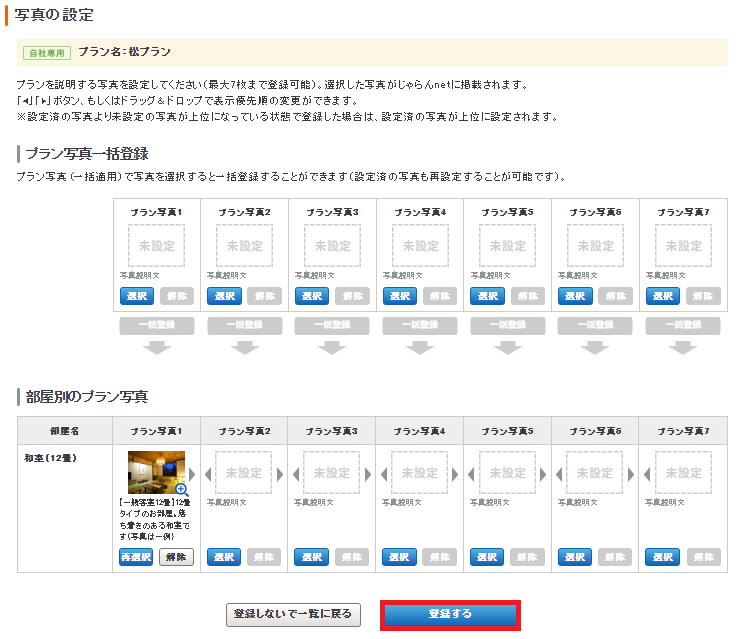This screenshot has height=639, width=742.
Task: Click left arrow beside room プラン写真2 slot
Action: (x=209, y=473)
